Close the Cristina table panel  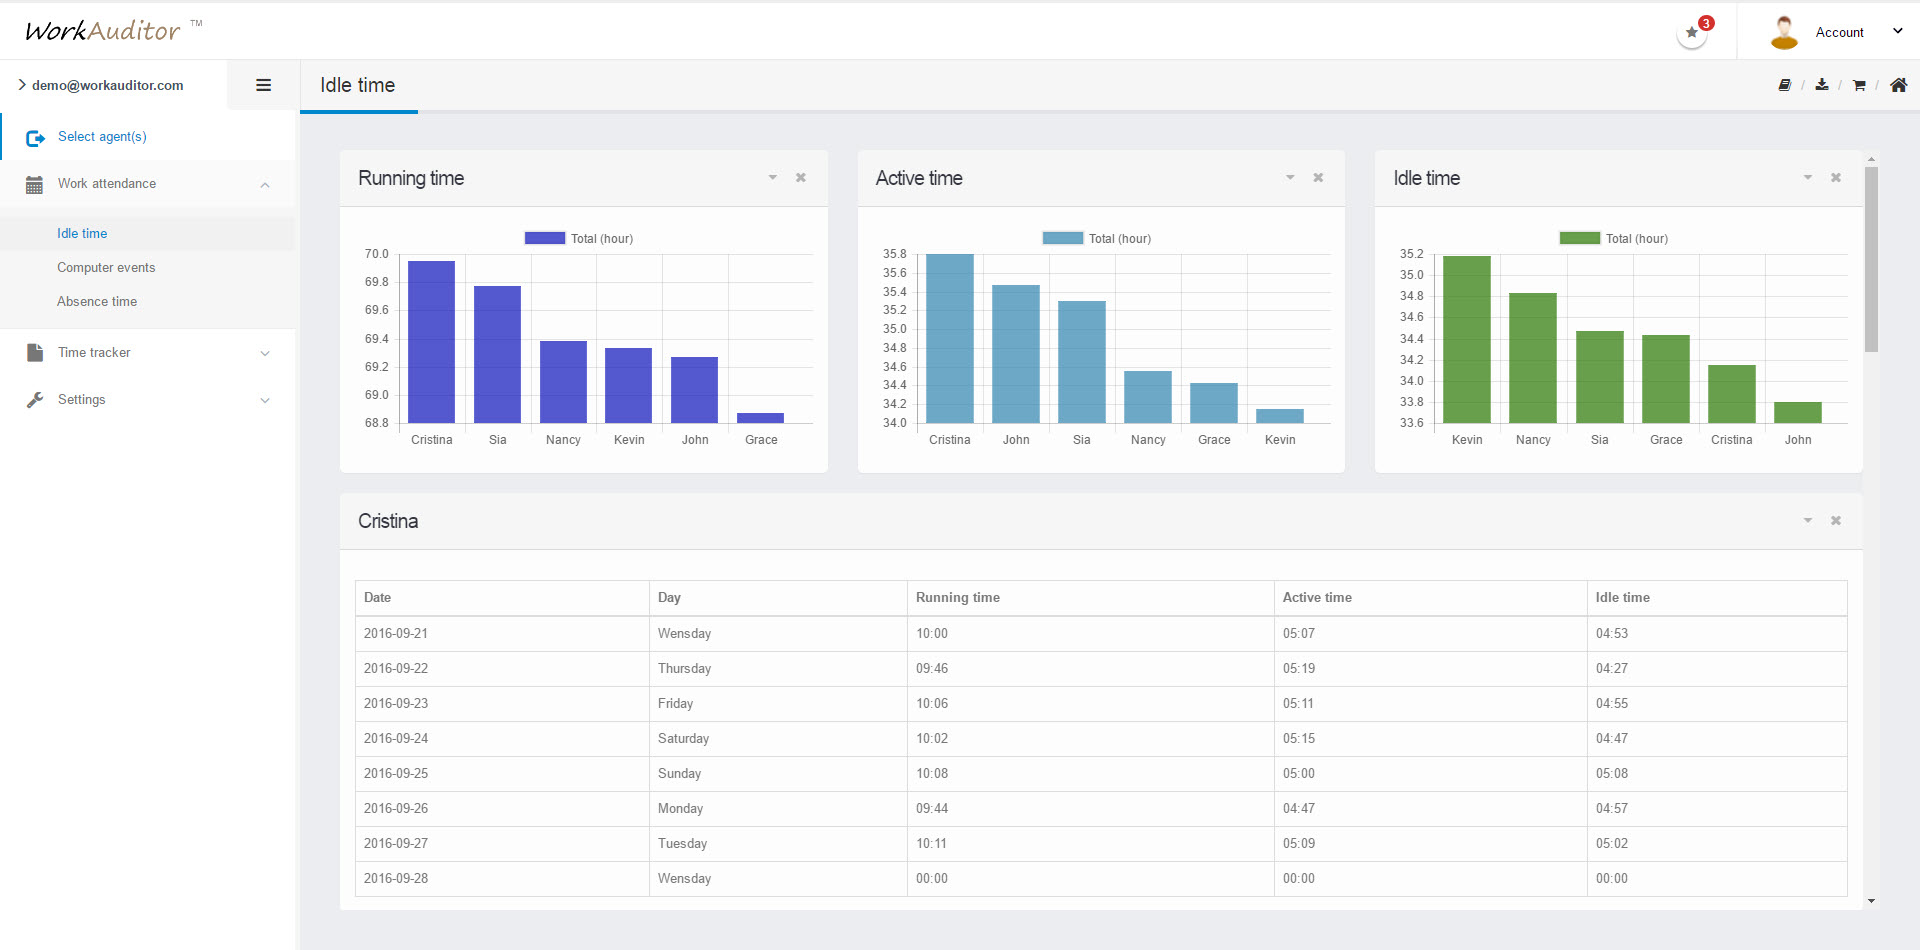(x=1836, y=521)
